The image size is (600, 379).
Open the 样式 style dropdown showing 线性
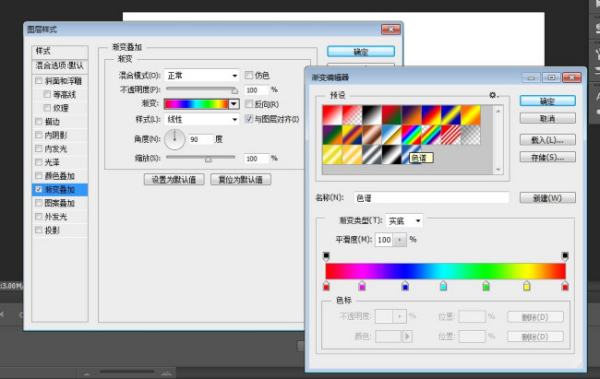(x=202, y=119)
